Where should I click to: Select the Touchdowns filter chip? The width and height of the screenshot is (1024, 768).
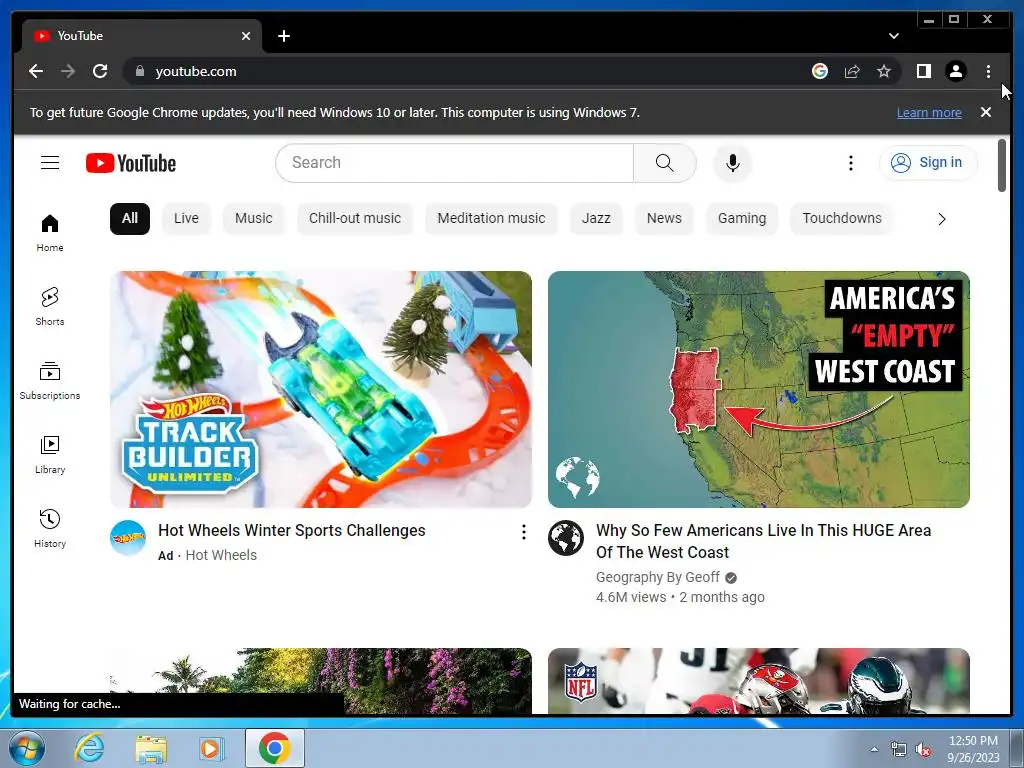pyautogui.click(x=842, y=218)
